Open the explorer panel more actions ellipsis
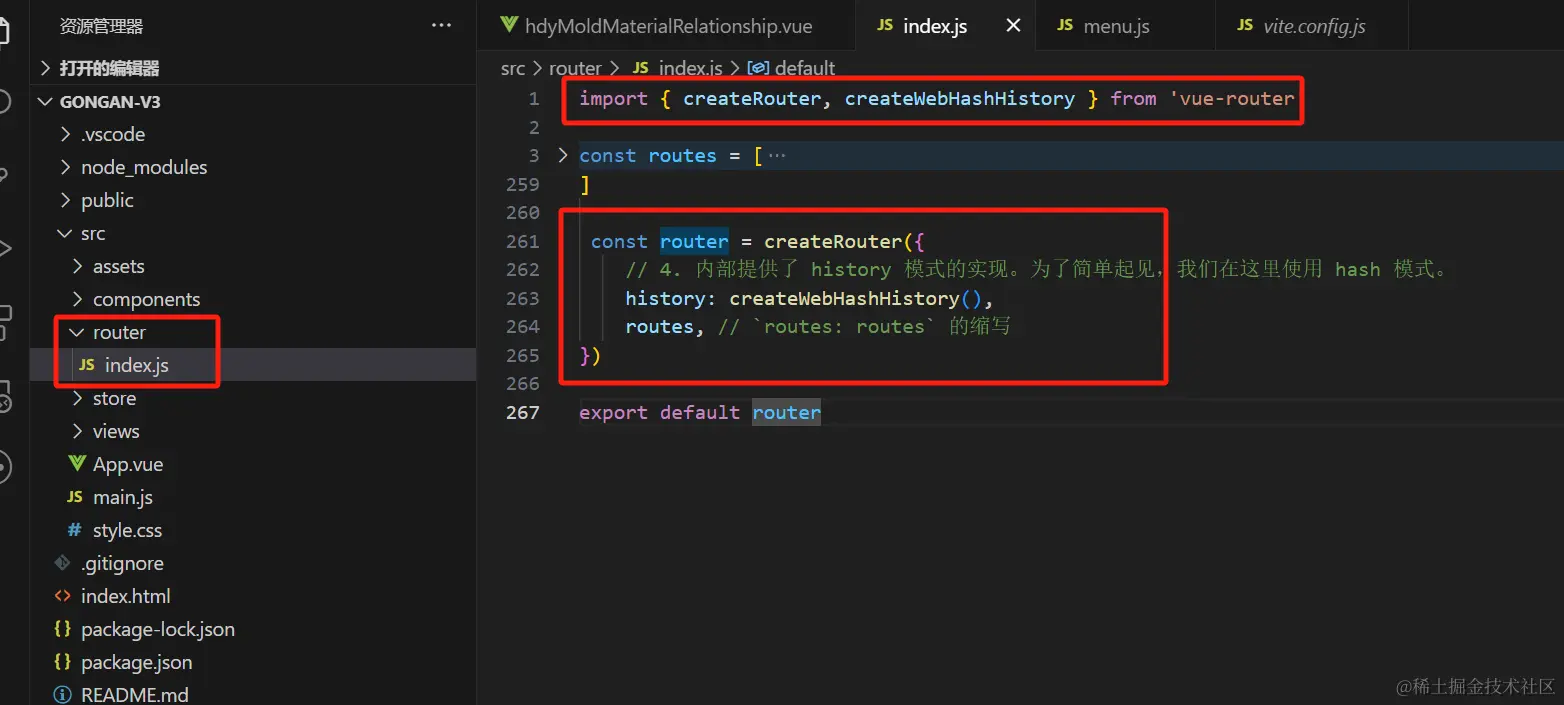The height and width of the screenshot is (705, 1564). 441,25
